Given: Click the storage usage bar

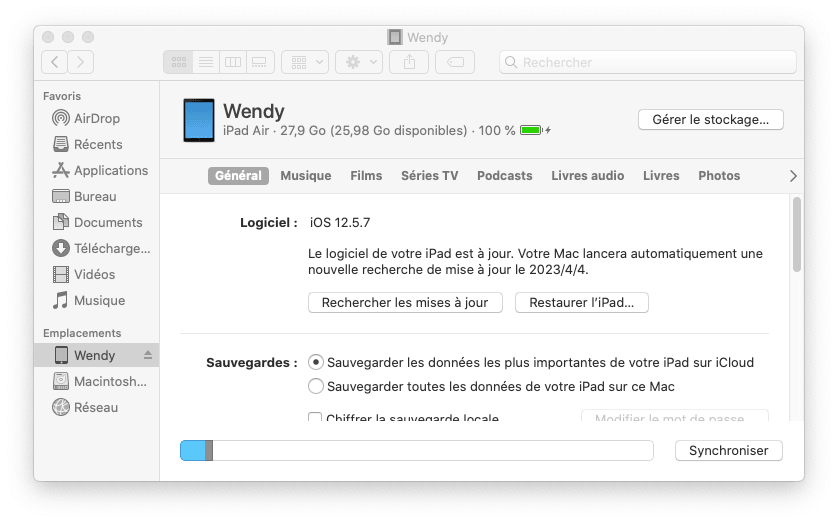Looking at the screenshot, I should [416, 451].
